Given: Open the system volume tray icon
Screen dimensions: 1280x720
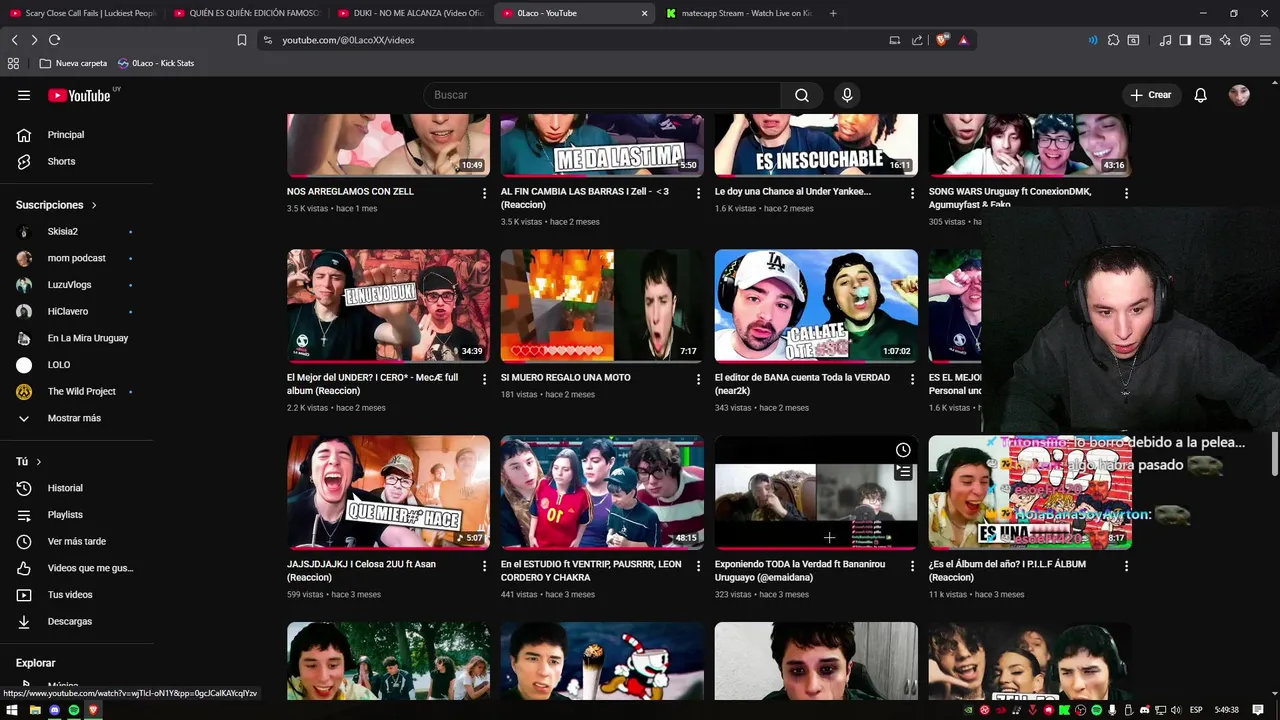Looking at the screenshot, I should tap(1176, 710).
